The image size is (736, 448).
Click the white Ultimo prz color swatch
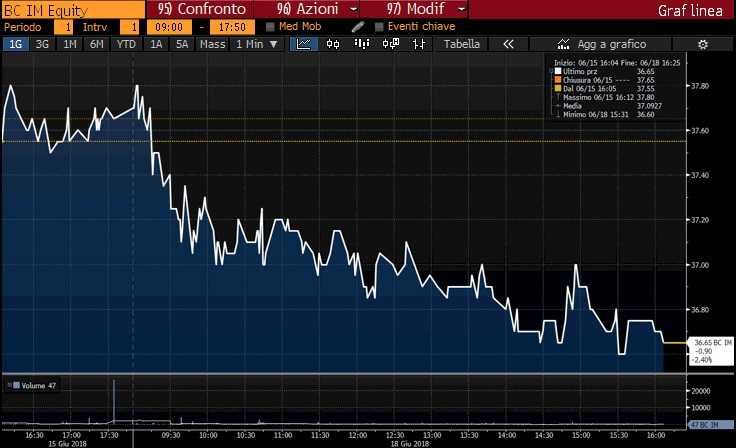point(558,71)
